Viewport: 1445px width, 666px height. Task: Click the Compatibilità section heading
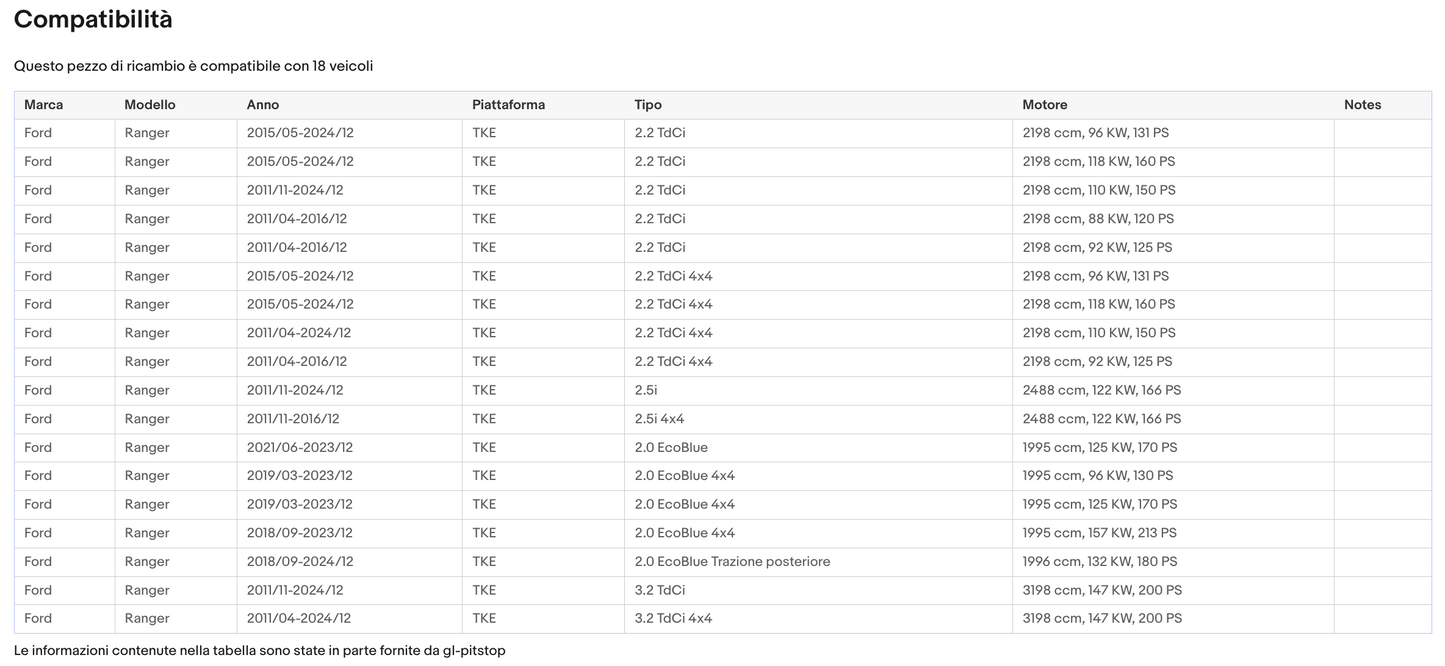click(x=93, y=20)
